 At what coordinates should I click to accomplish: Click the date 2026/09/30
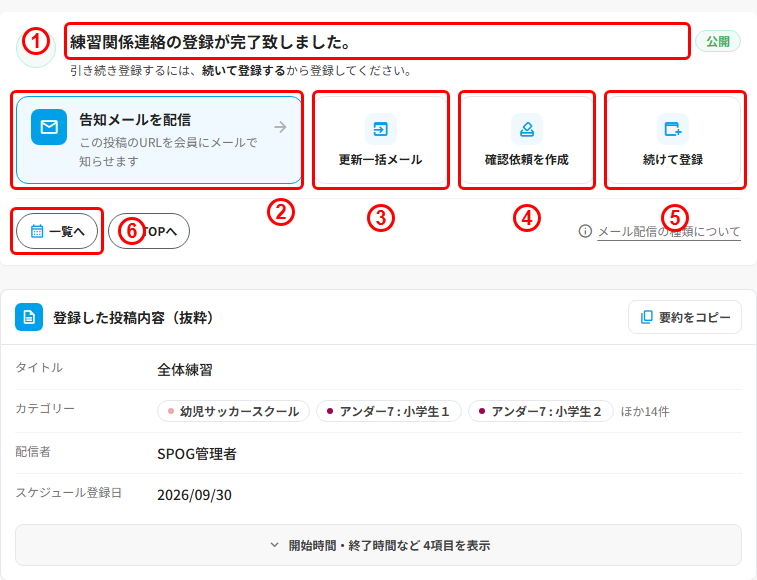[x=195, y=495]
